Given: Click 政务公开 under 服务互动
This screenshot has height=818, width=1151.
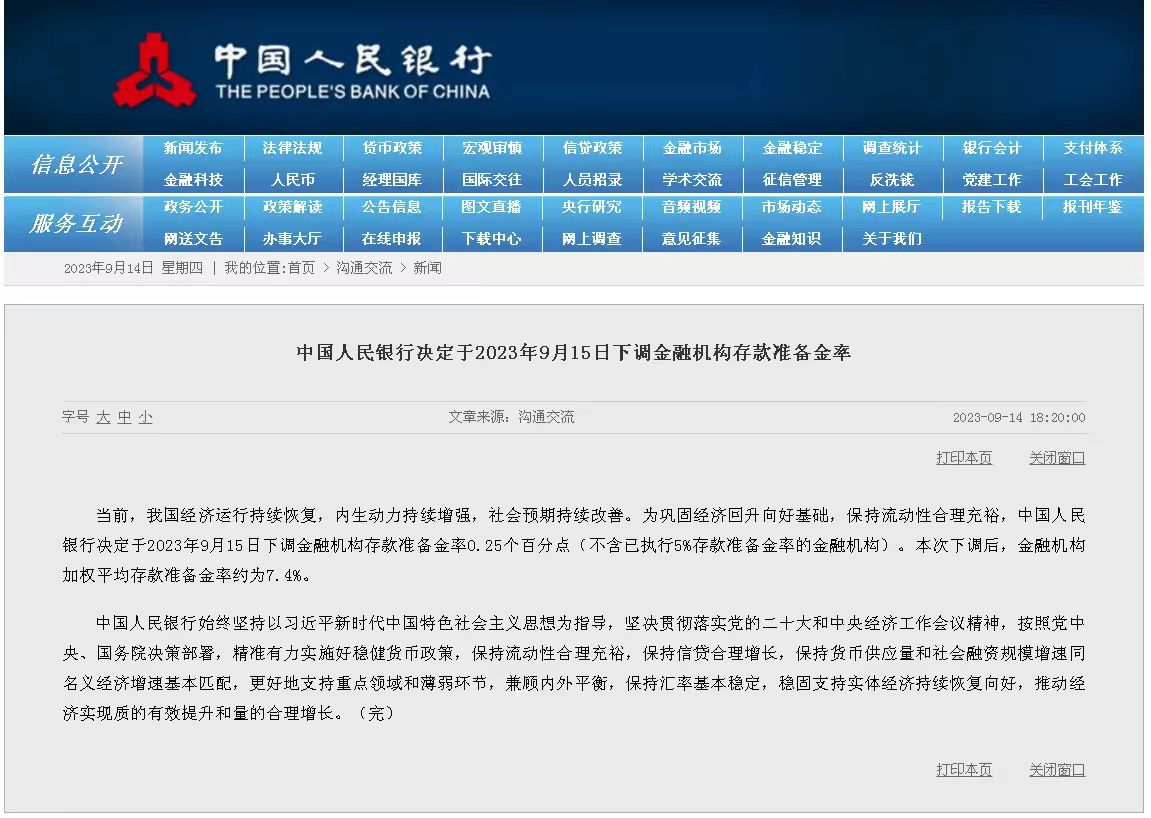Looking at the screenshot, I should point(193,207).
